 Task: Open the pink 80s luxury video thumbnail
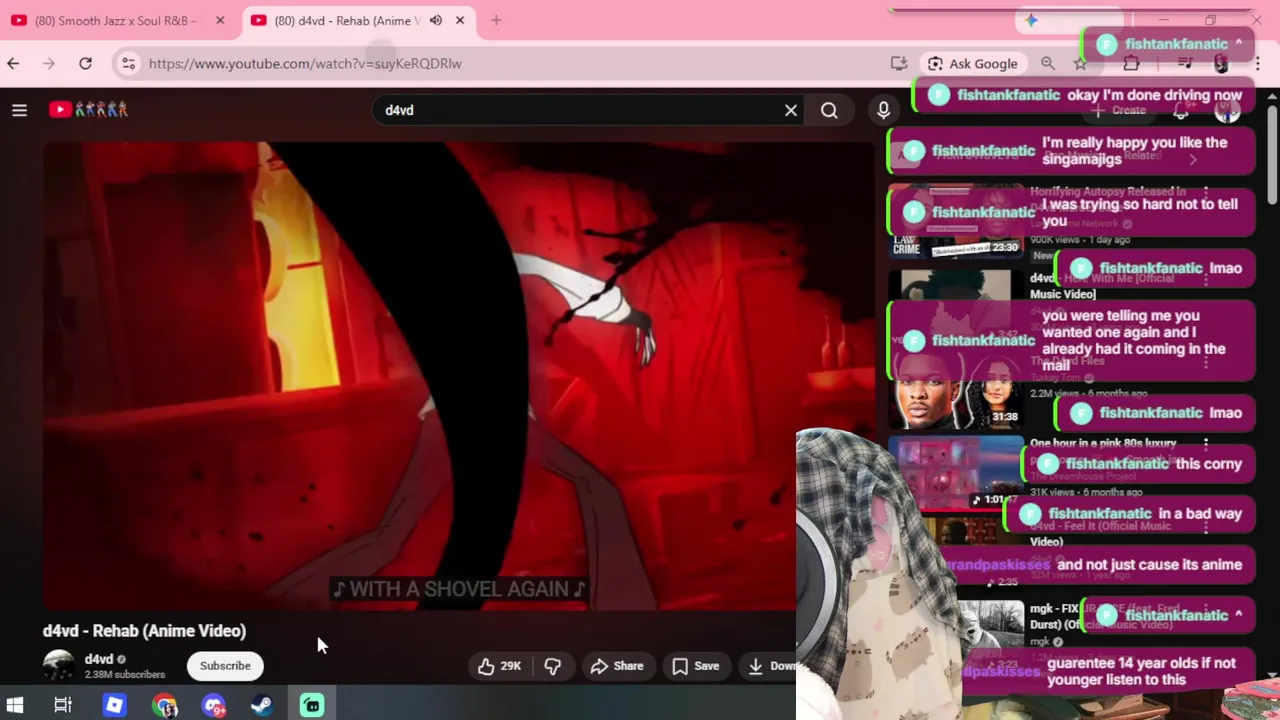point(956,473)
